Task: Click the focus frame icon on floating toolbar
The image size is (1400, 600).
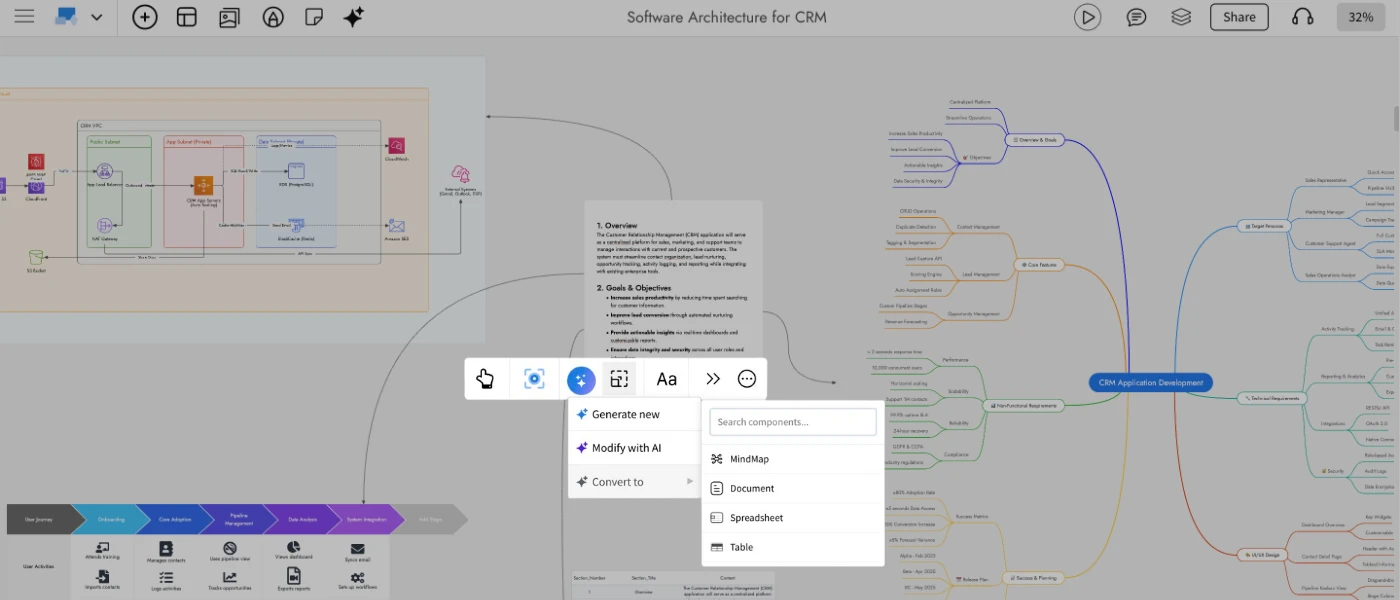Action: coord(533,379)
